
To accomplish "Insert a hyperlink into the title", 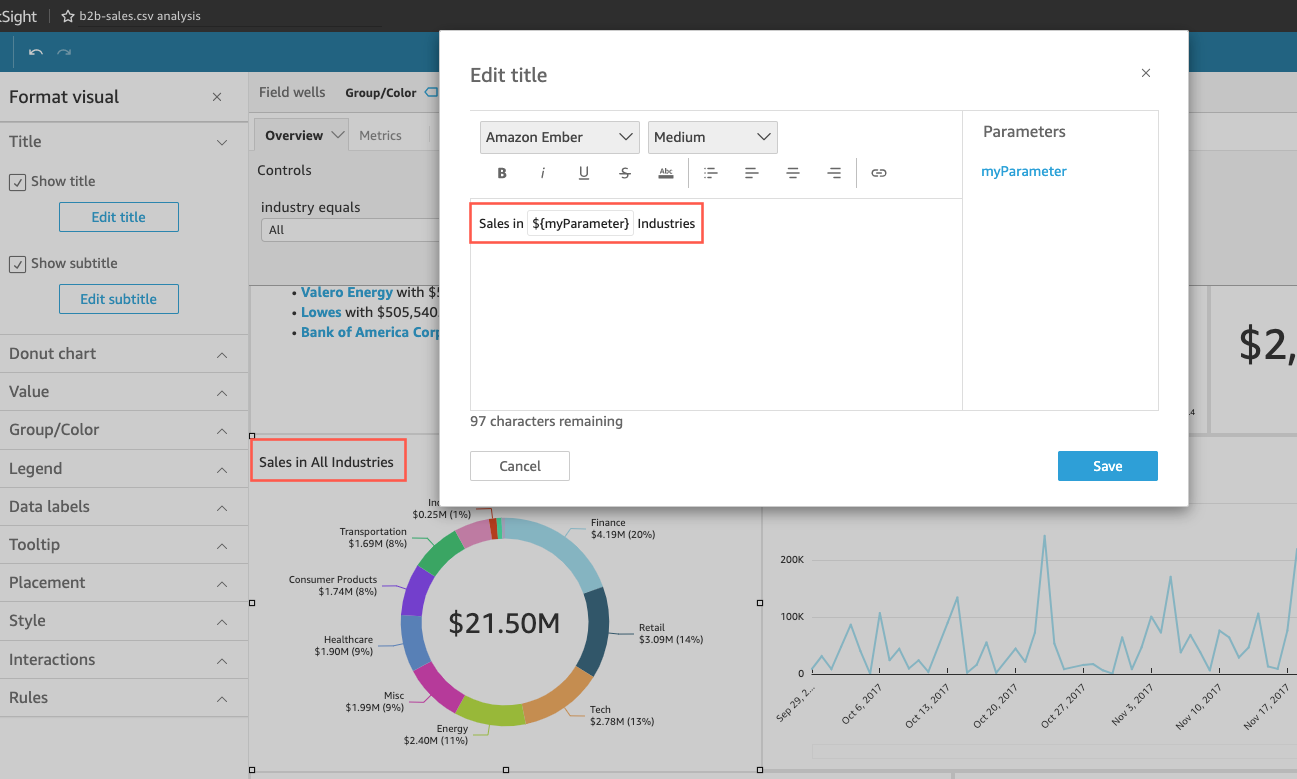I will click(x=879, y=173).
